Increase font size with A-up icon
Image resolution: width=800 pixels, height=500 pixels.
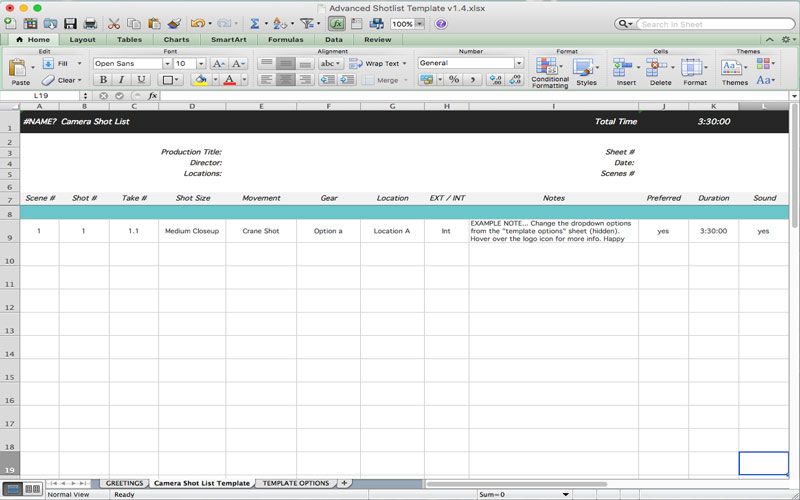(x=218, y=63)
